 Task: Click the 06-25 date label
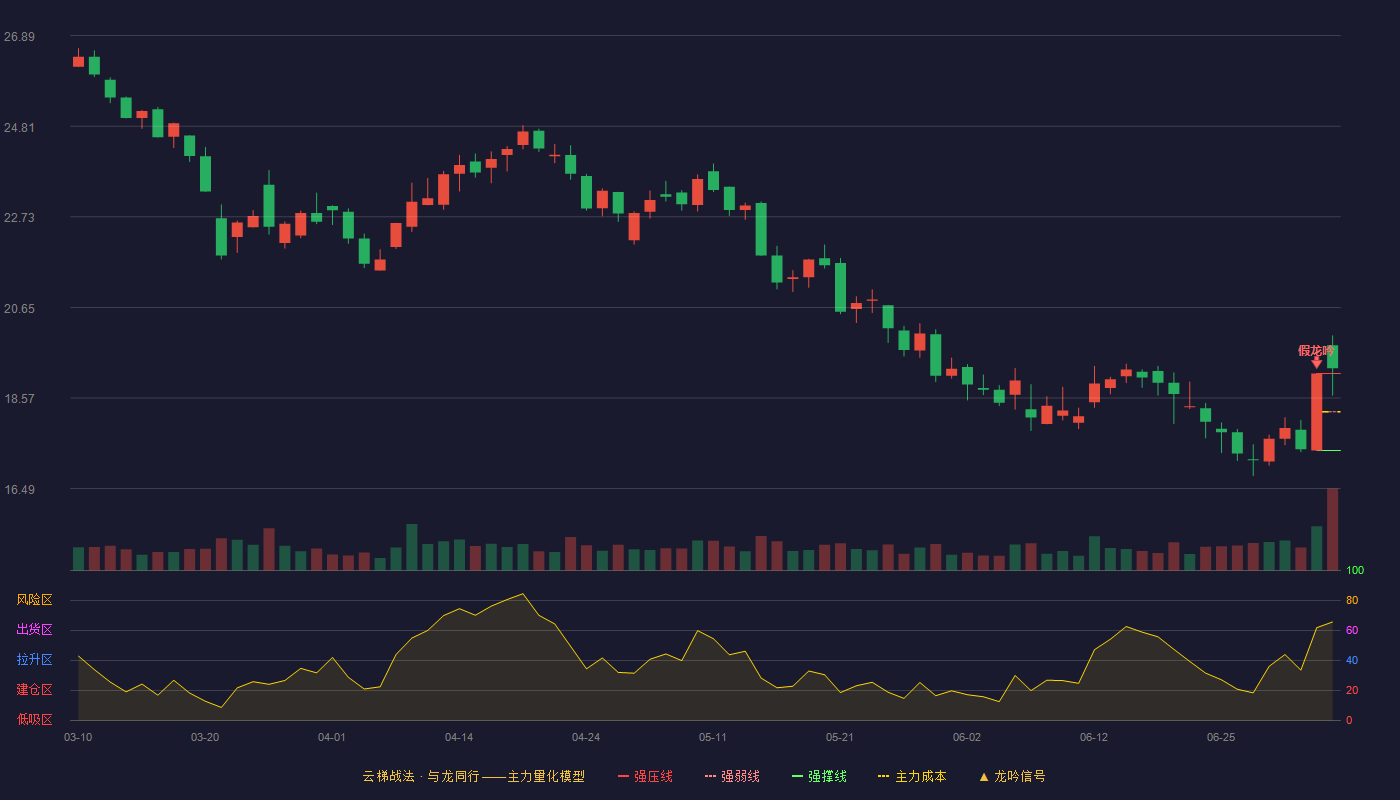[1221, 737]
